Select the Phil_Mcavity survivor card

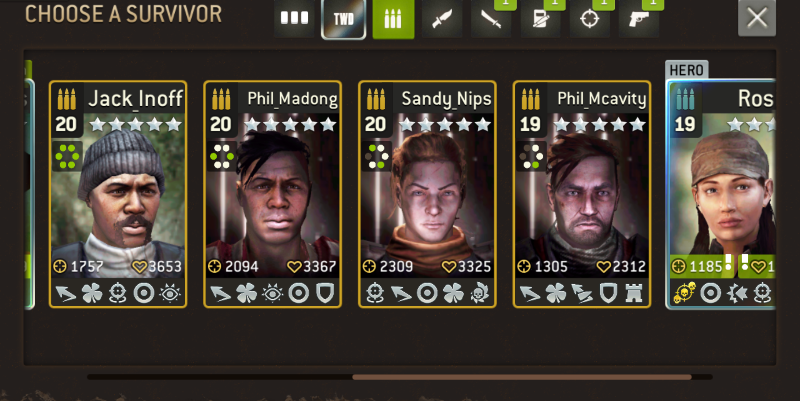[x=582, y=194]
